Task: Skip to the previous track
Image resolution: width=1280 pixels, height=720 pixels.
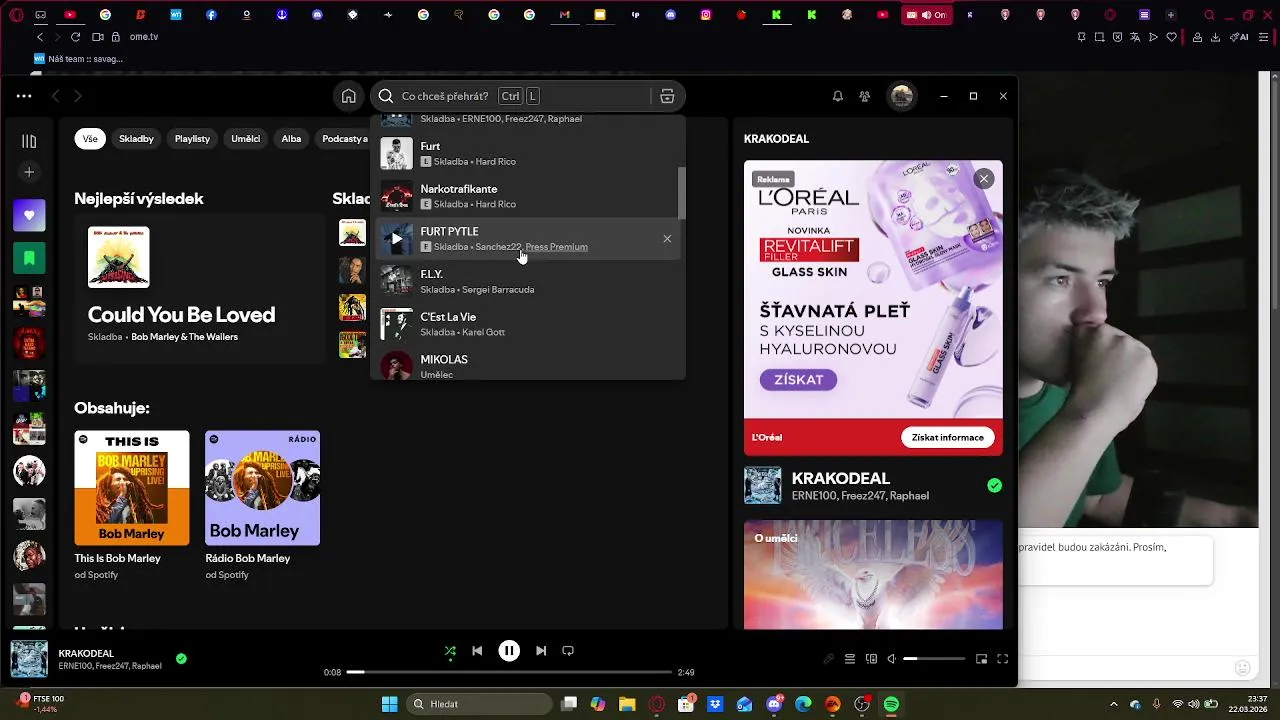Action: [x=477, y=651]
